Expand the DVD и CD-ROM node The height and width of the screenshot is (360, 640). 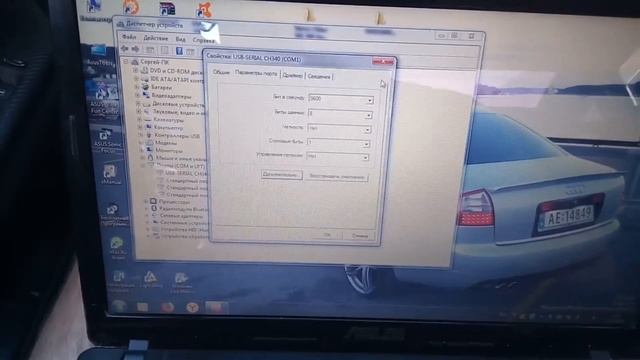(135, 70)
